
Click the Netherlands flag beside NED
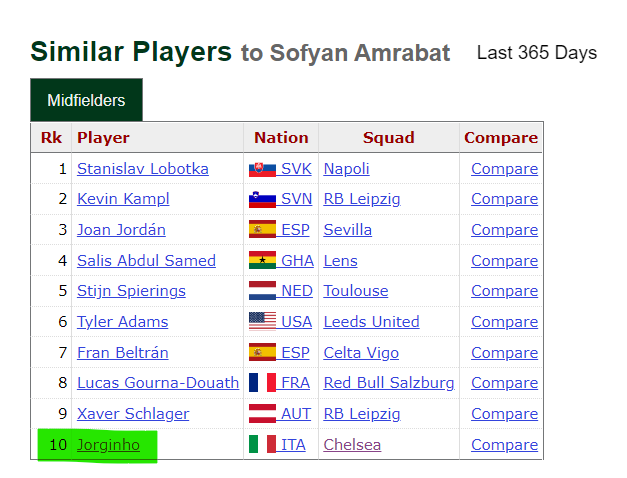262,291
